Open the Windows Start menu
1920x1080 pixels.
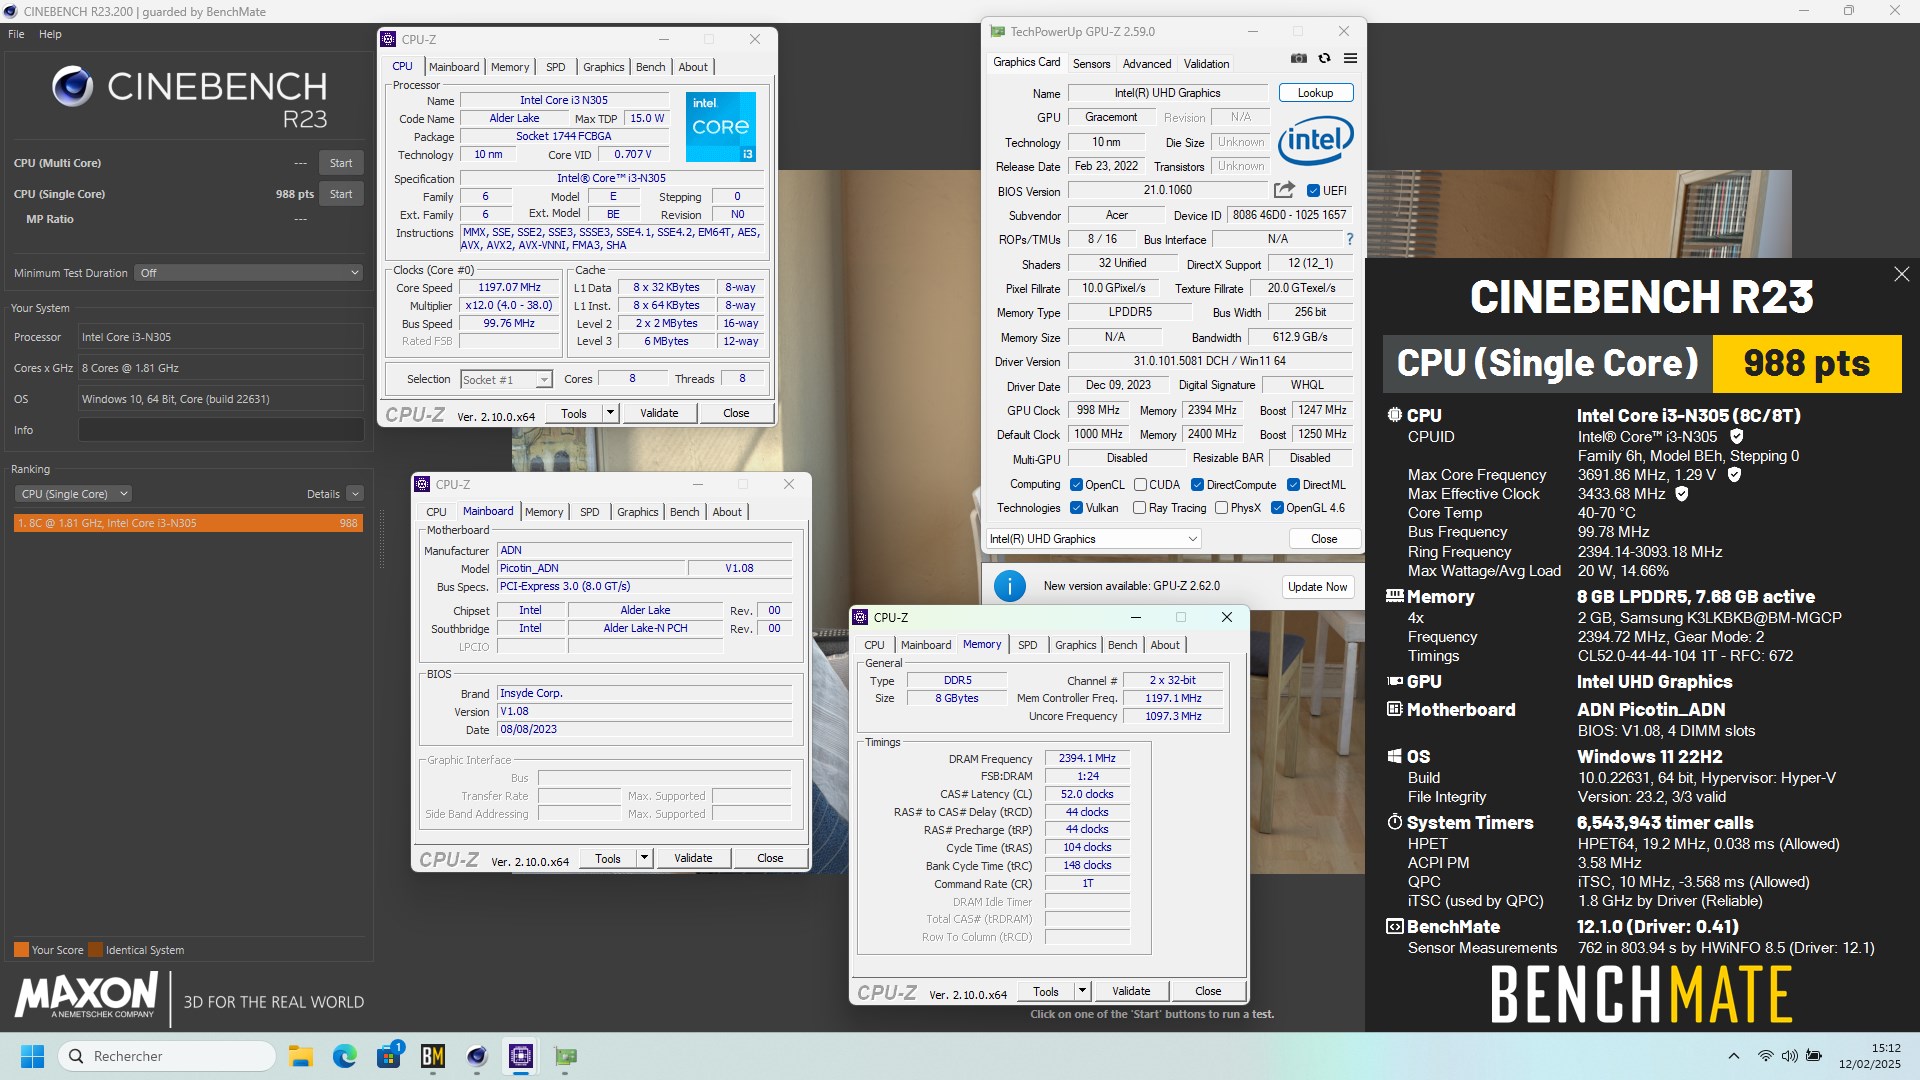click(32, 1056)
